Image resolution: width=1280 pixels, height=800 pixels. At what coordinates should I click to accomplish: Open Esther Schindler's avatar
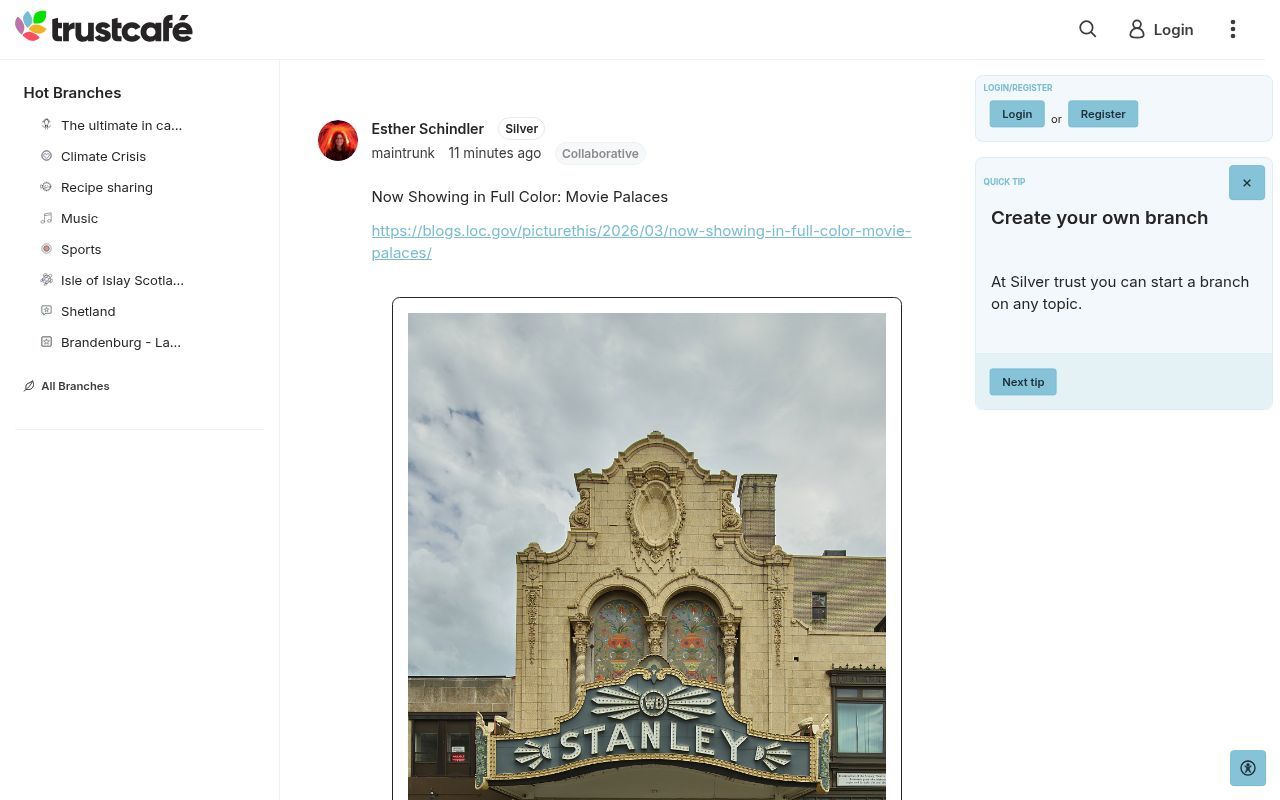(x=338, y=141)
